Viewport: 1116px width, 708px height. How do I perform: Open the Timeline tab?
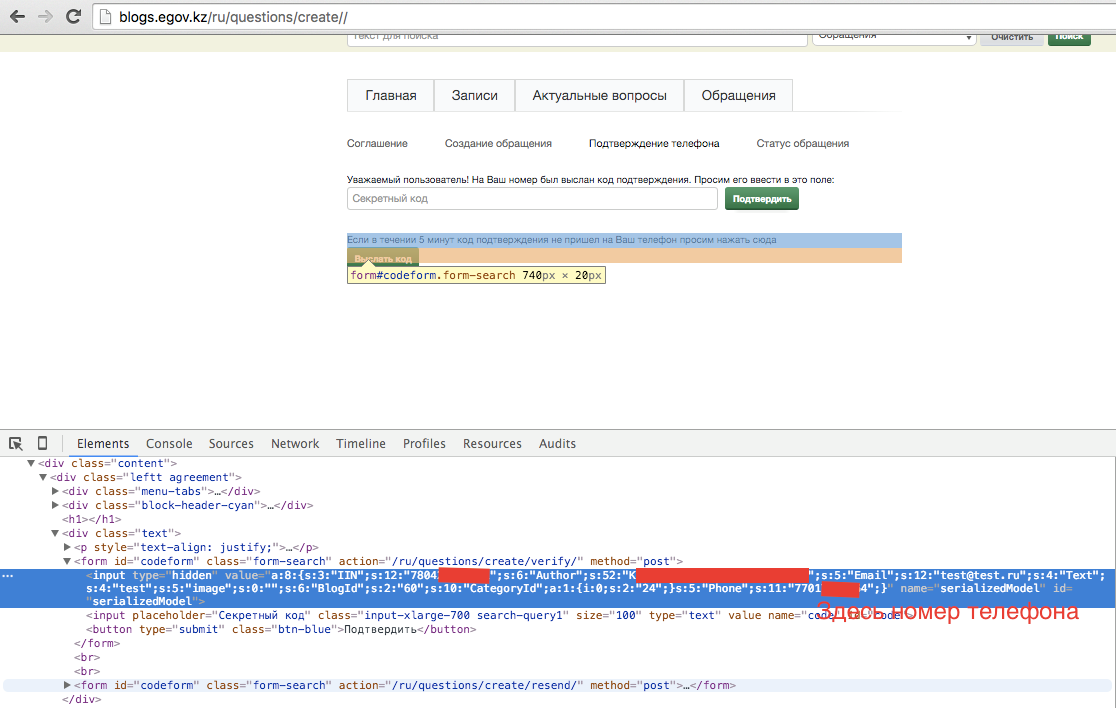tap(361, 443)
